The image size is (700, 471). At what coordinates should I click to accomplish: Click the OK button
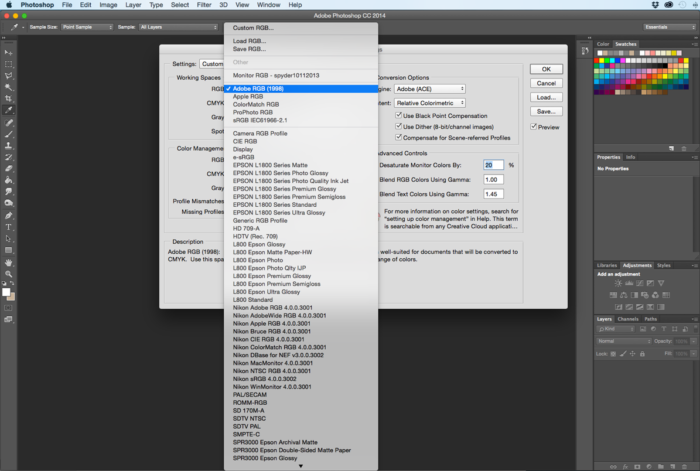545,69
